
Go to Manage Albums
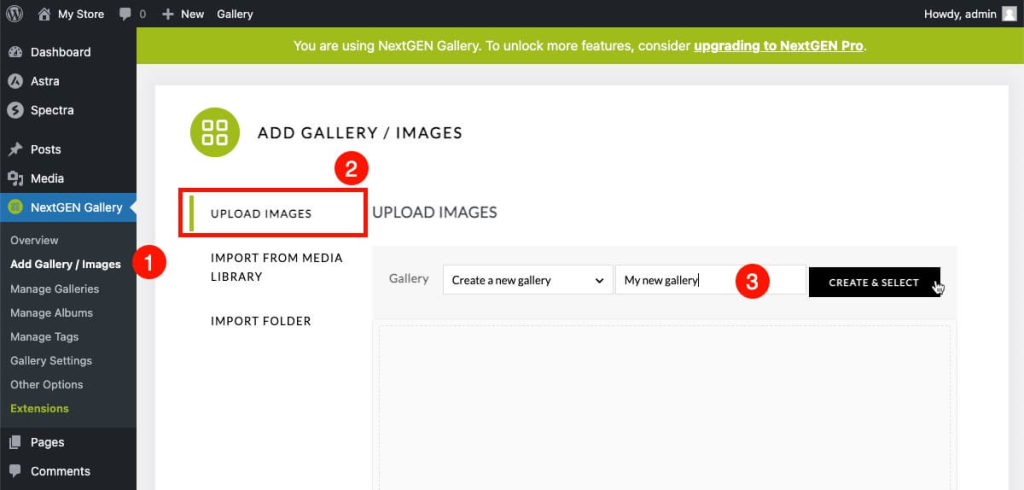pyautogui.click(x=52, y=313)
